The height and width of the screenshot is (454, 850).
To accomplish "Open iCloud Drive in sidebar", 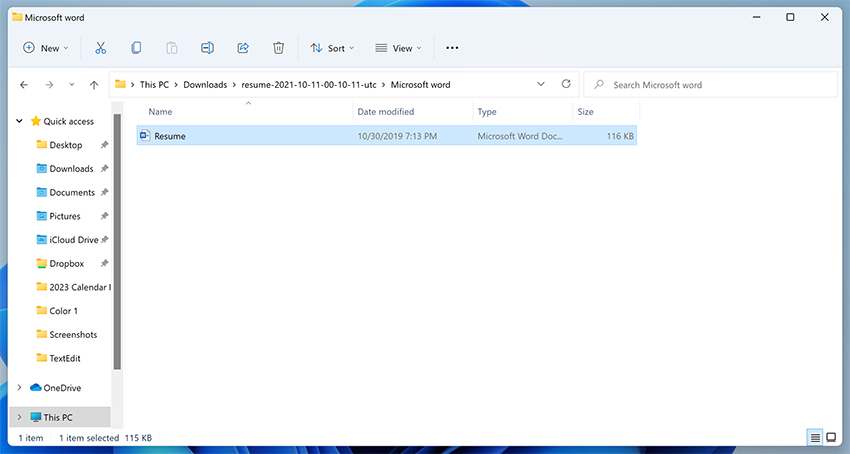I will coord(74,240).
